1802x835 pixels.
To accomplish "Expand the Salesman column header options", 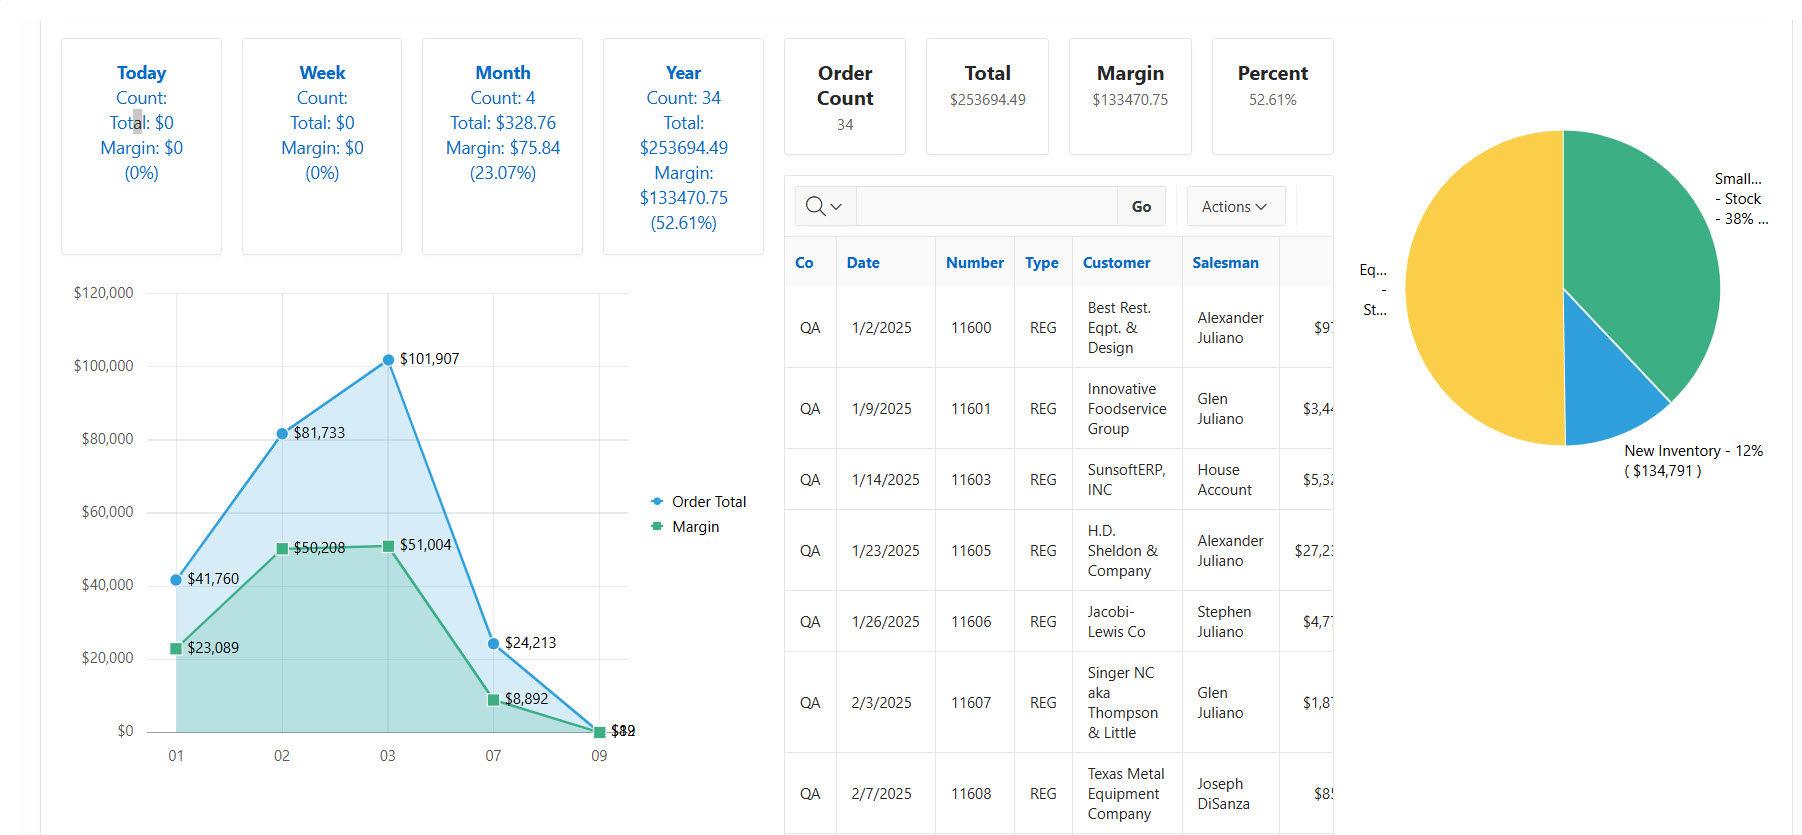I will coord(1225,263).
